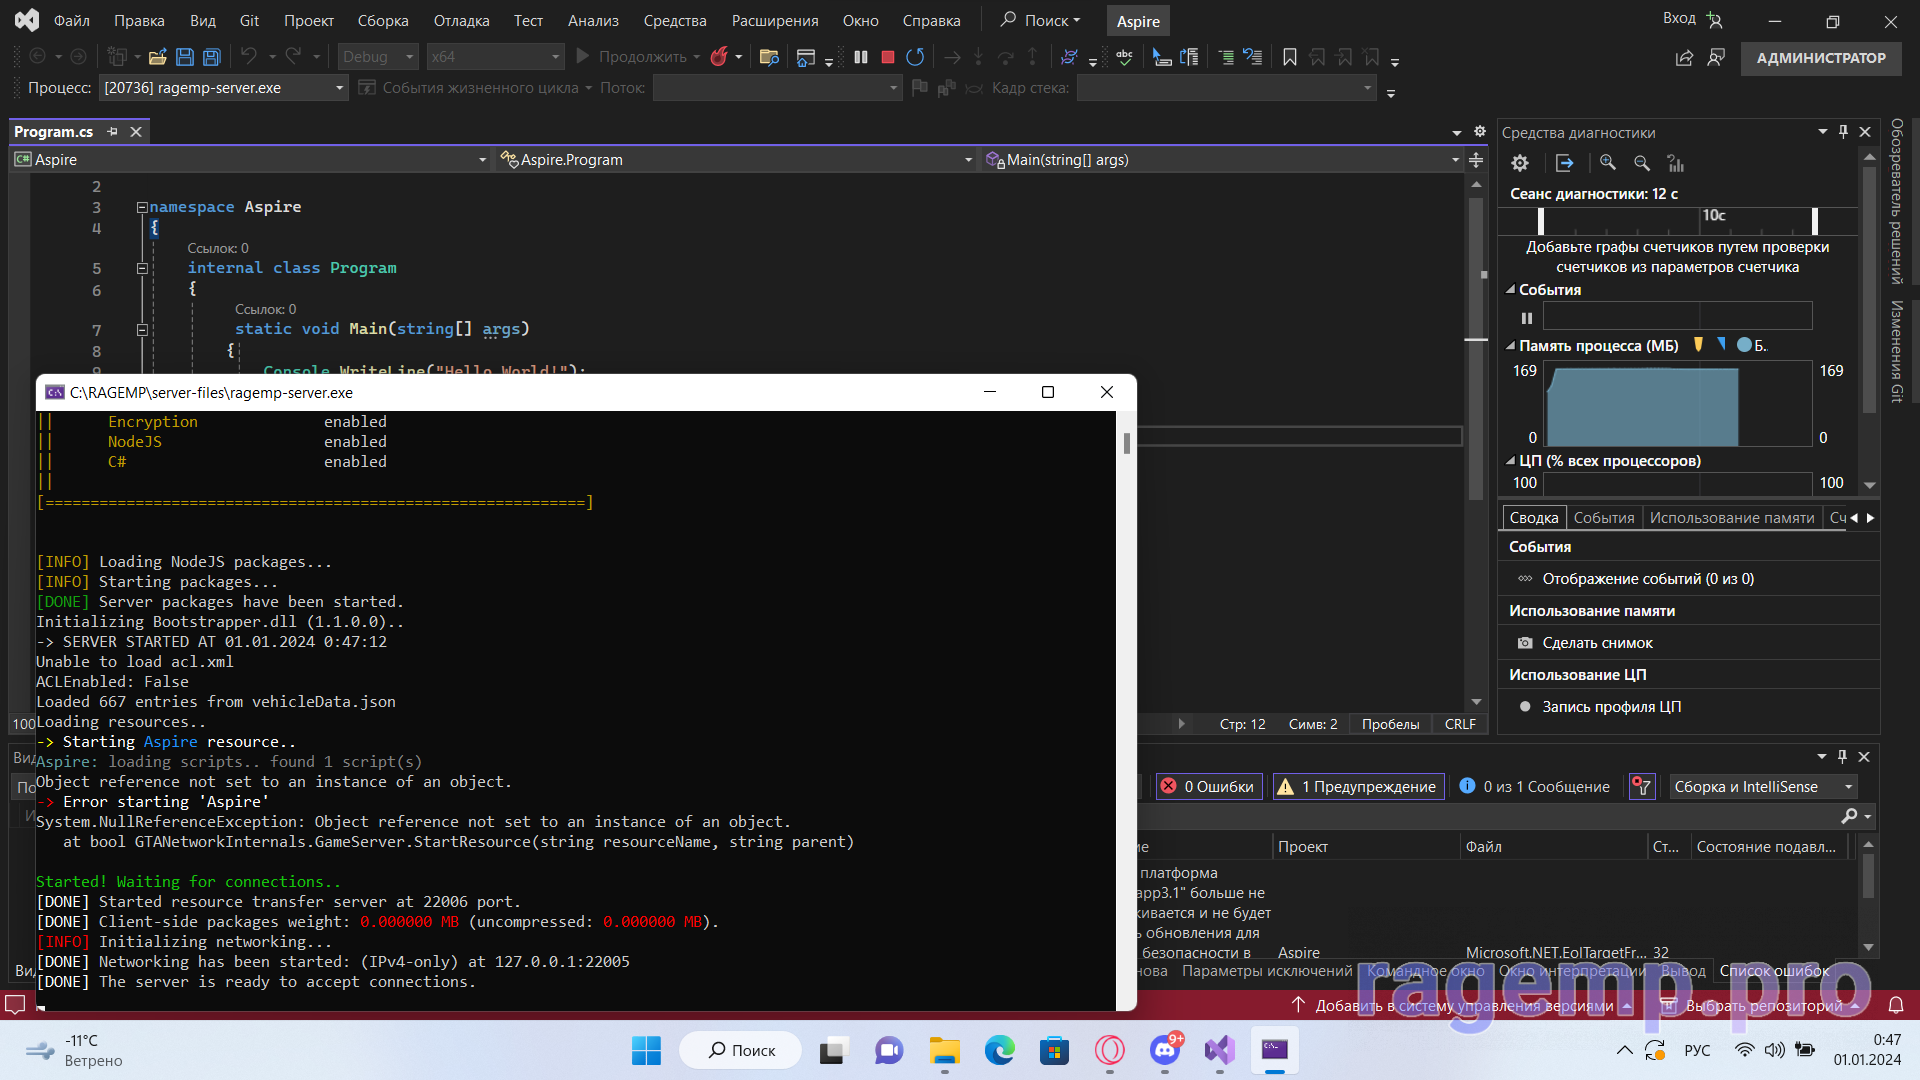Open the browser link window icon
1920x1080 pixels.
pos(806,57)
